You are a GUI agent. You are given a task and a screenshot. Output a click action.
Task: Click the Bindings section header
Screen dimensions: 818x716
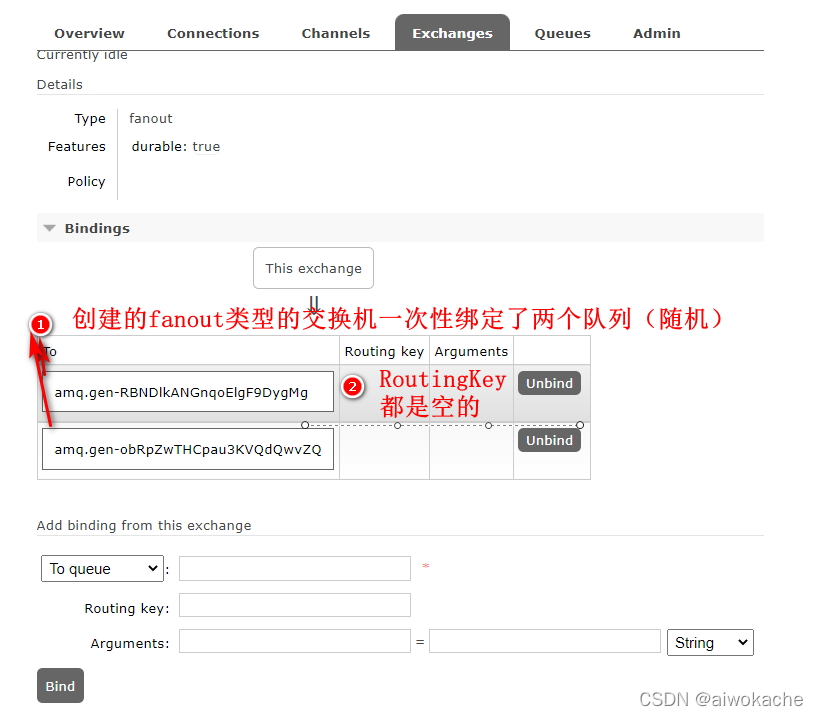(400, 228)
